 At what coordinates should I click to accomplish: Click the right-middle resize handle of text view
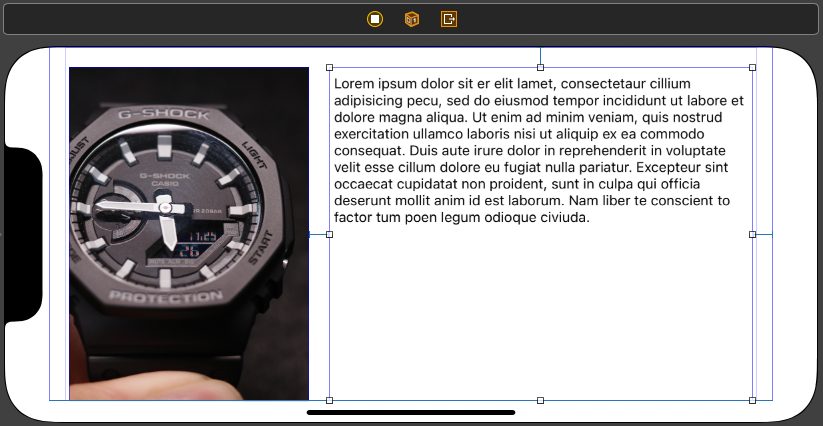click(753, 235)
